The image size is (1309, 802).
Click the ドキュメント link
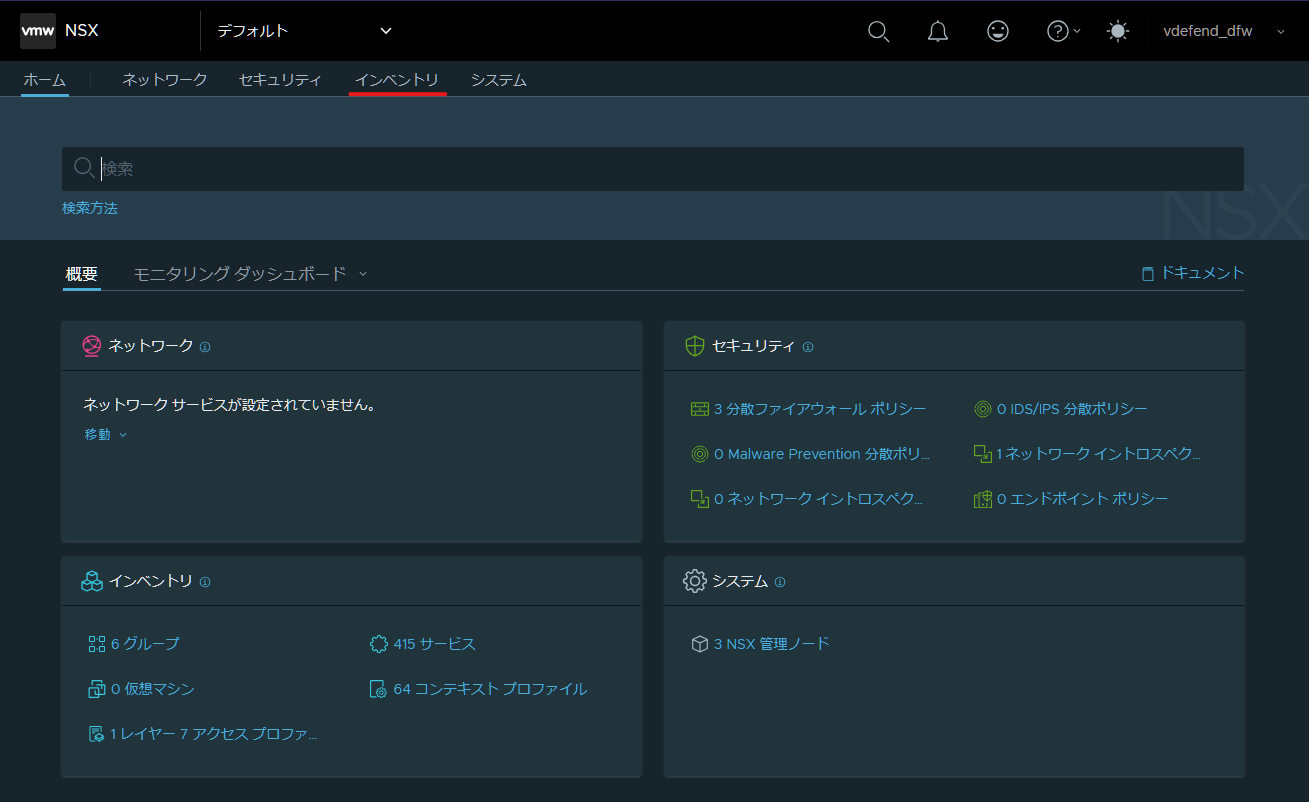(x=1193, y=273)
